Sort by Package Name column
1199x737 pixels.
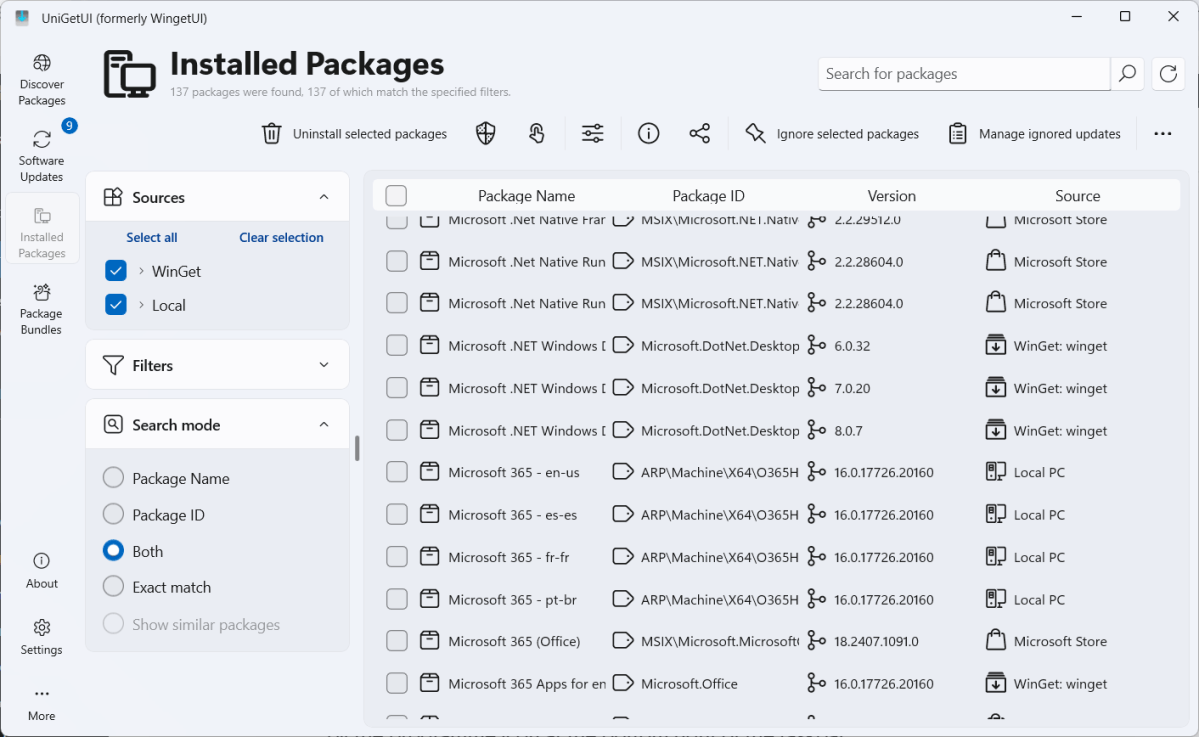click(x=526, y=196)
